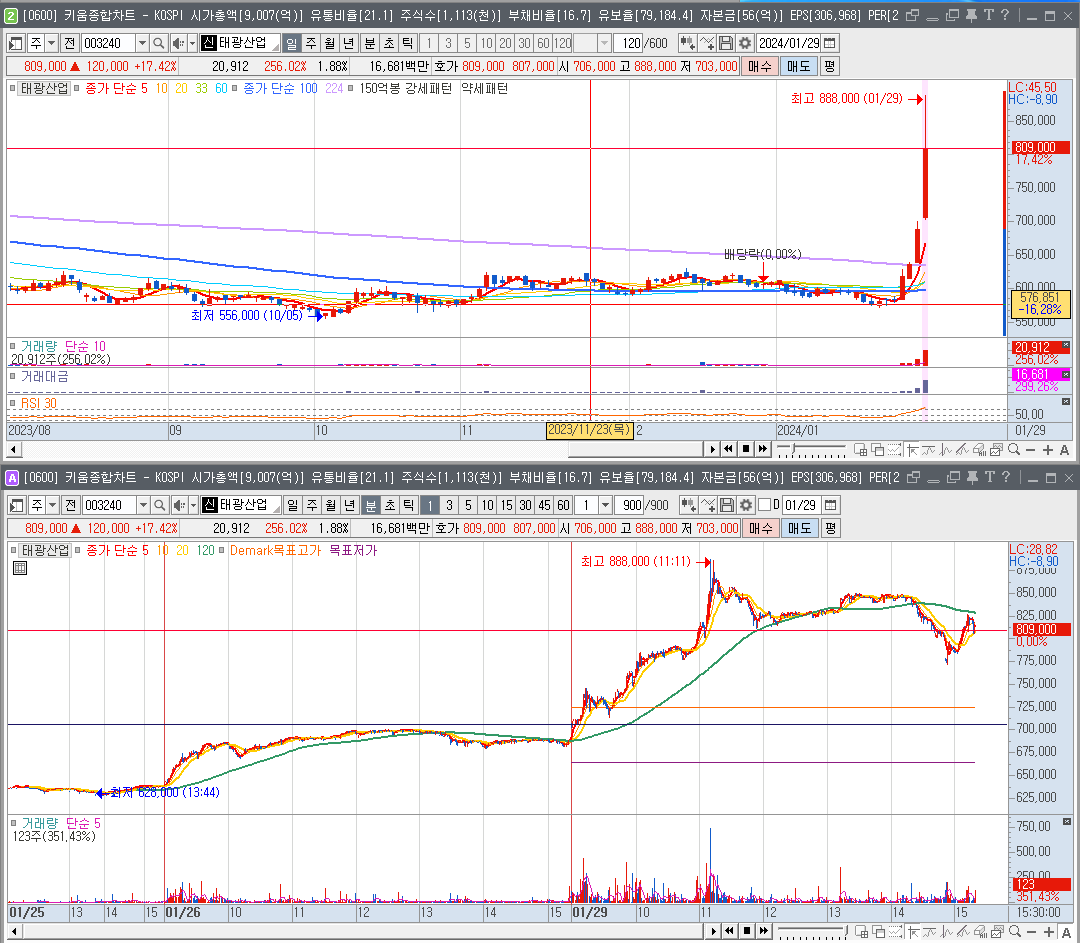Click the 거래대금 indicator label in the top chart
Image resolution: width=1080 pixels, height=943 pixels.
coord(44,377)
